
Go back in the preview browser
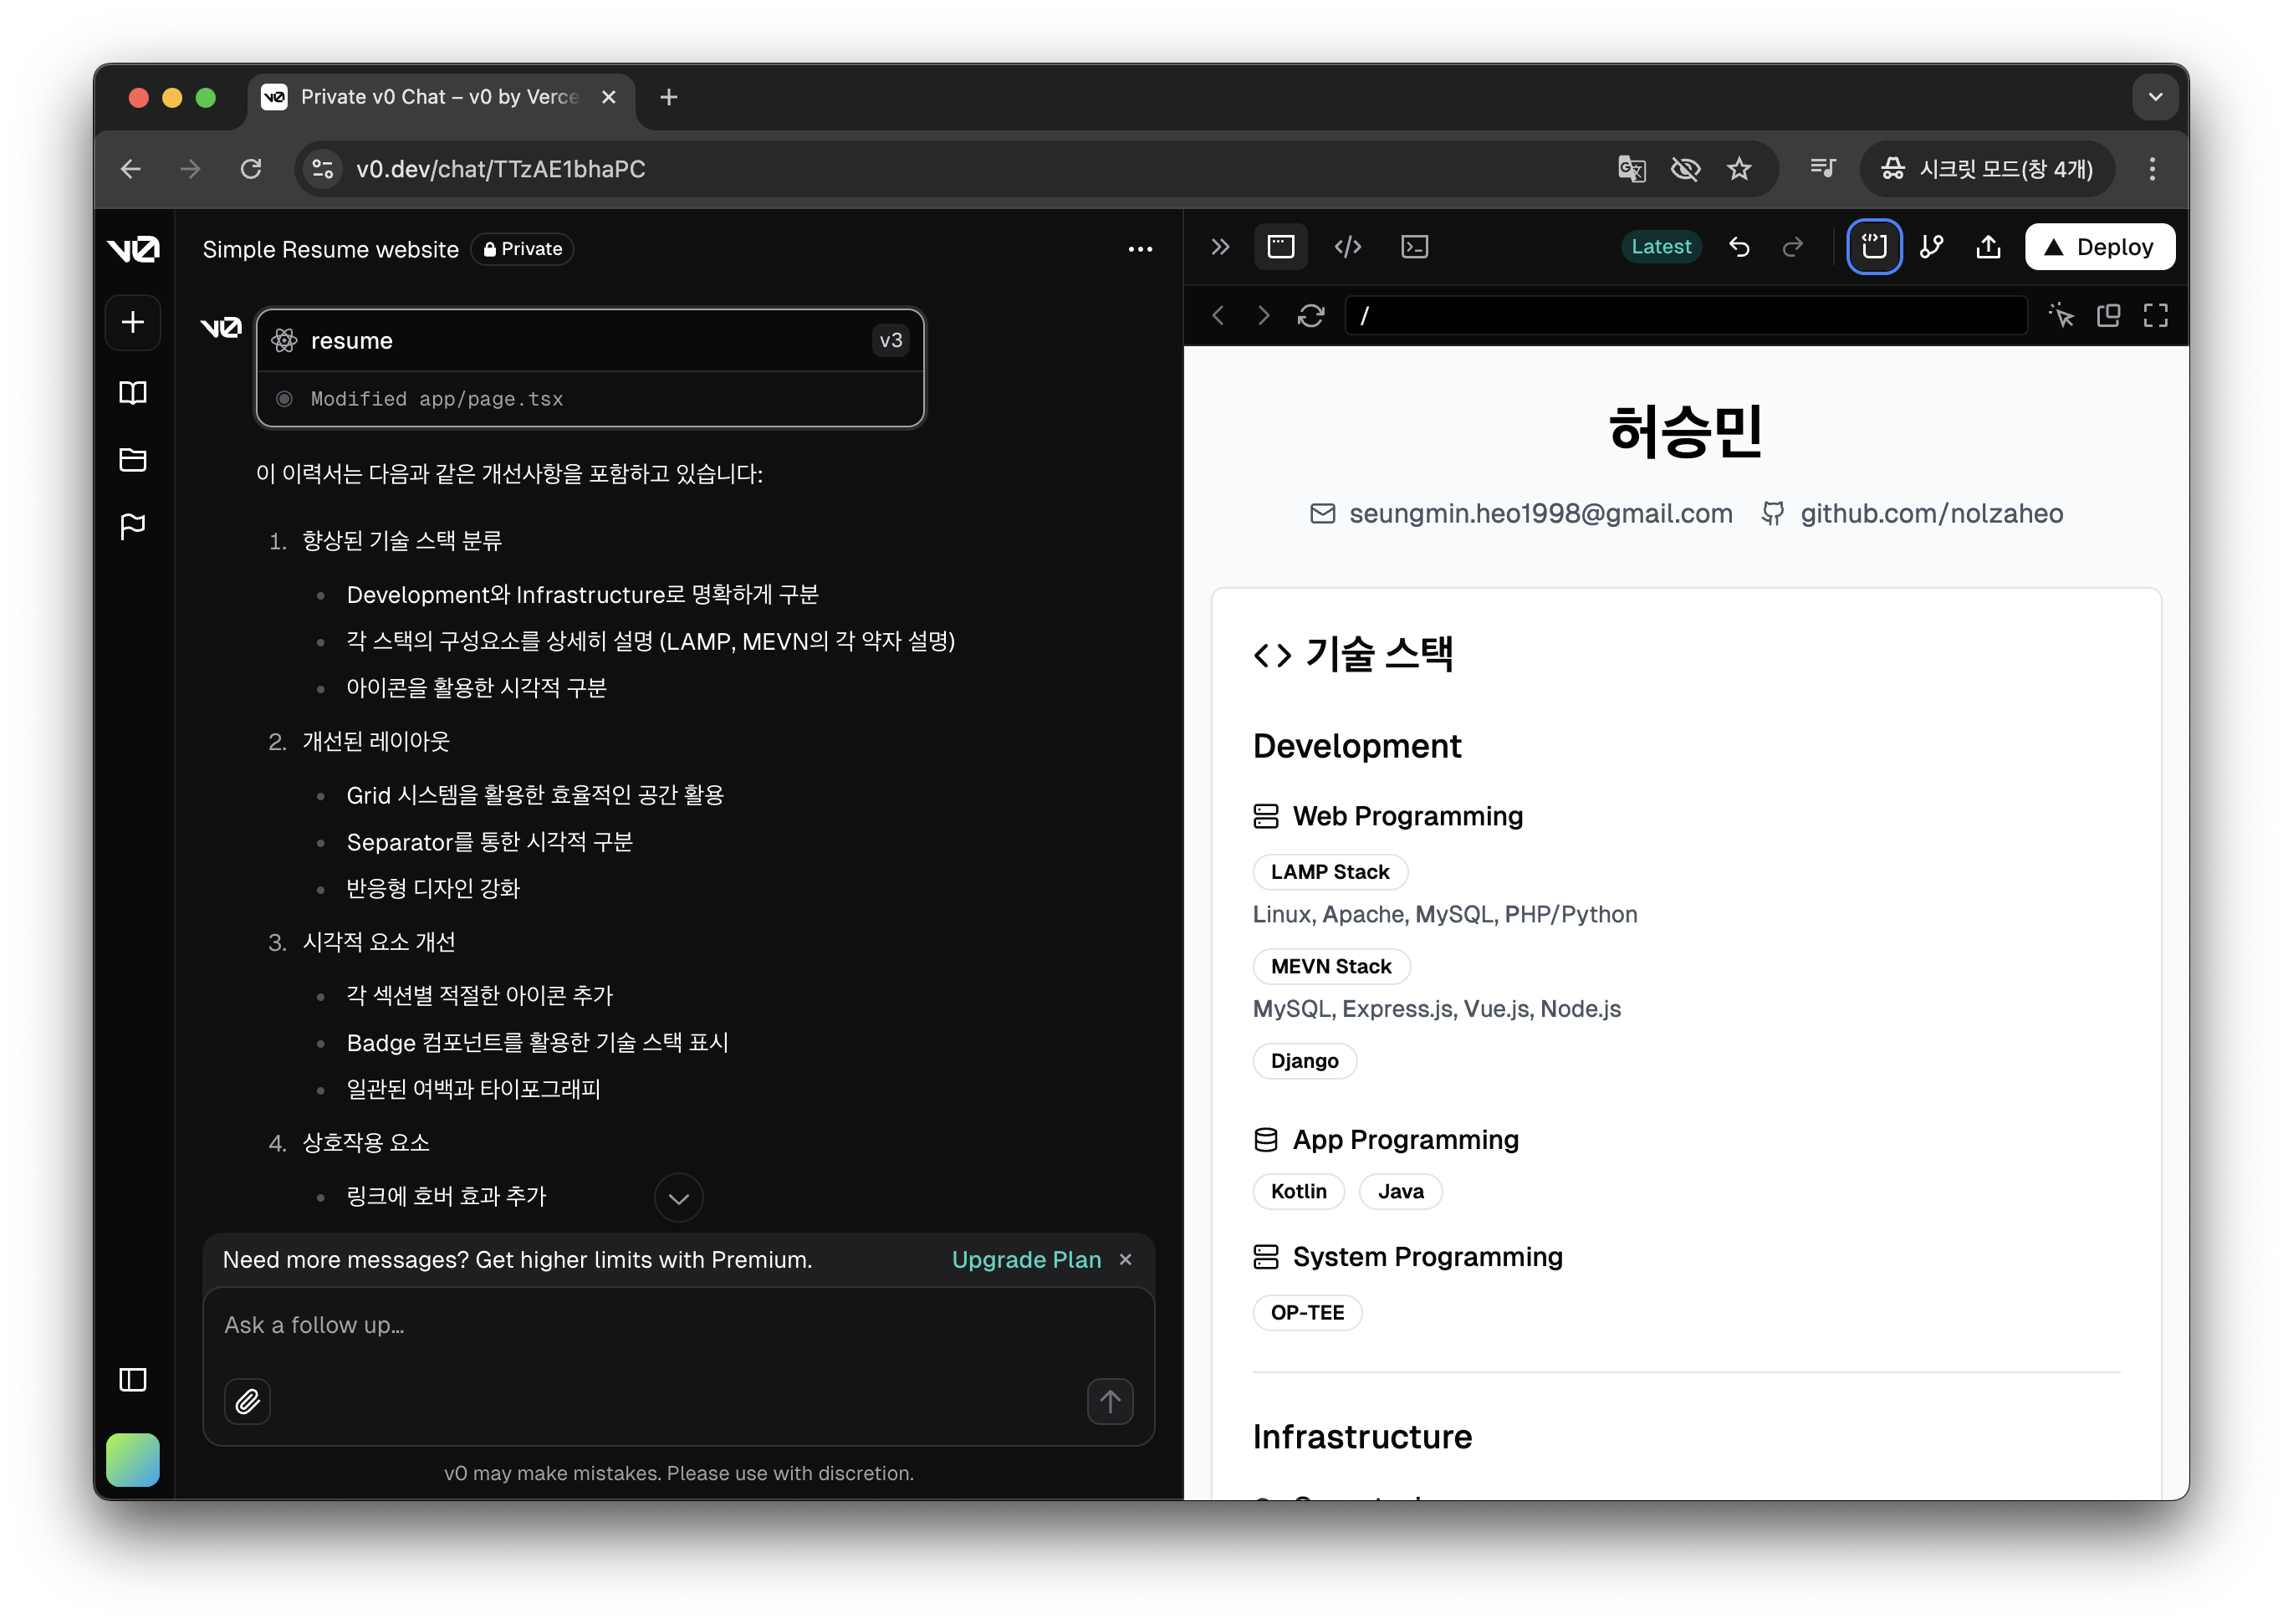click(x=1218, y=316)
